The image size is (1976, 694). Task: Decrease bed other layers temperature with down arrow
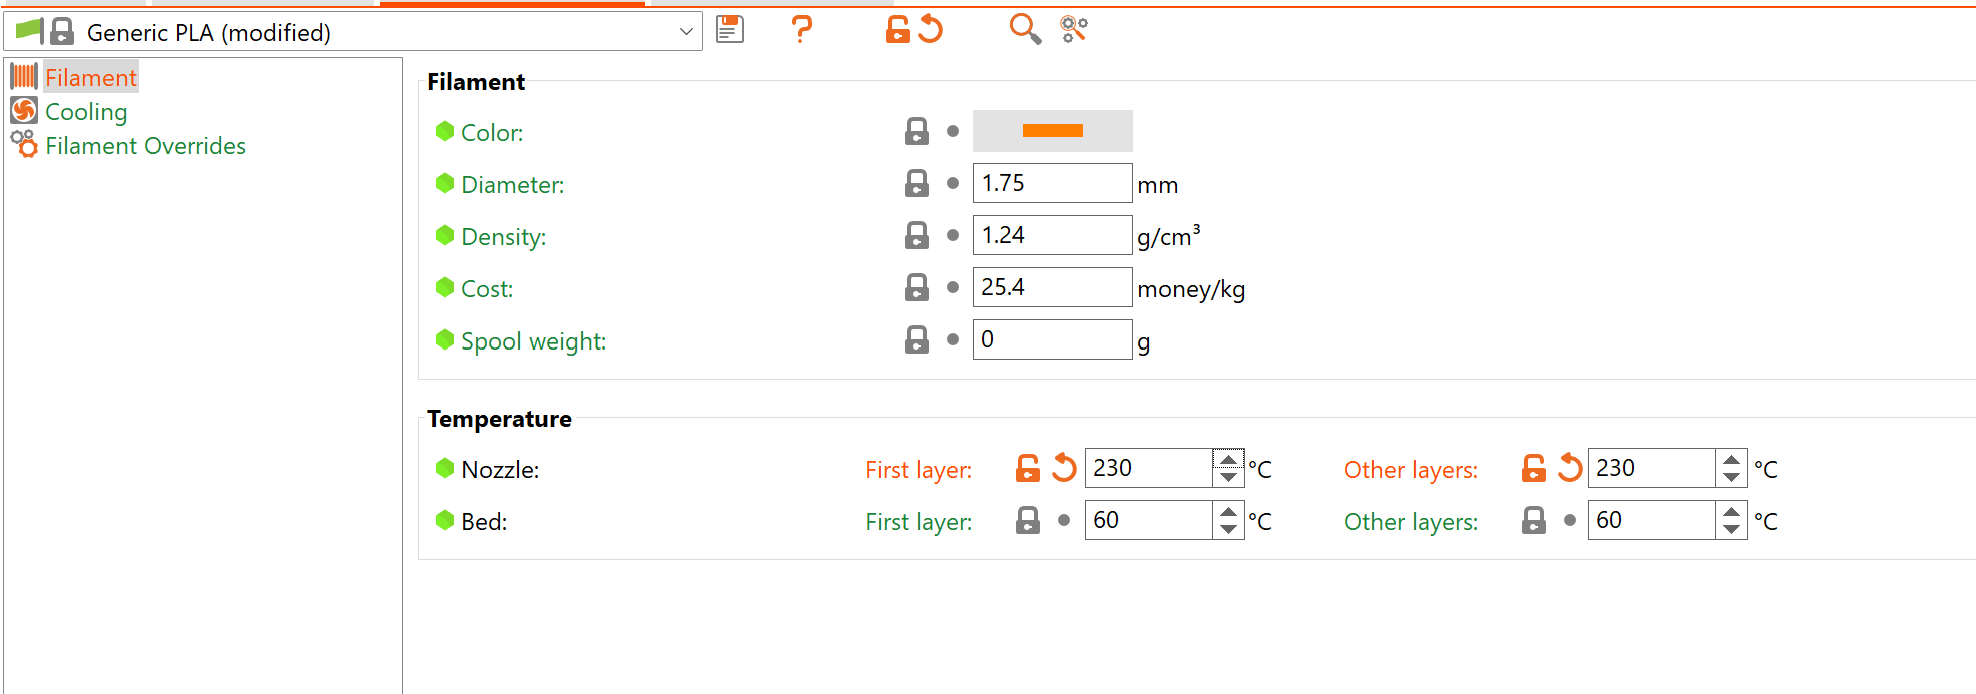[x=1731, y=529]
